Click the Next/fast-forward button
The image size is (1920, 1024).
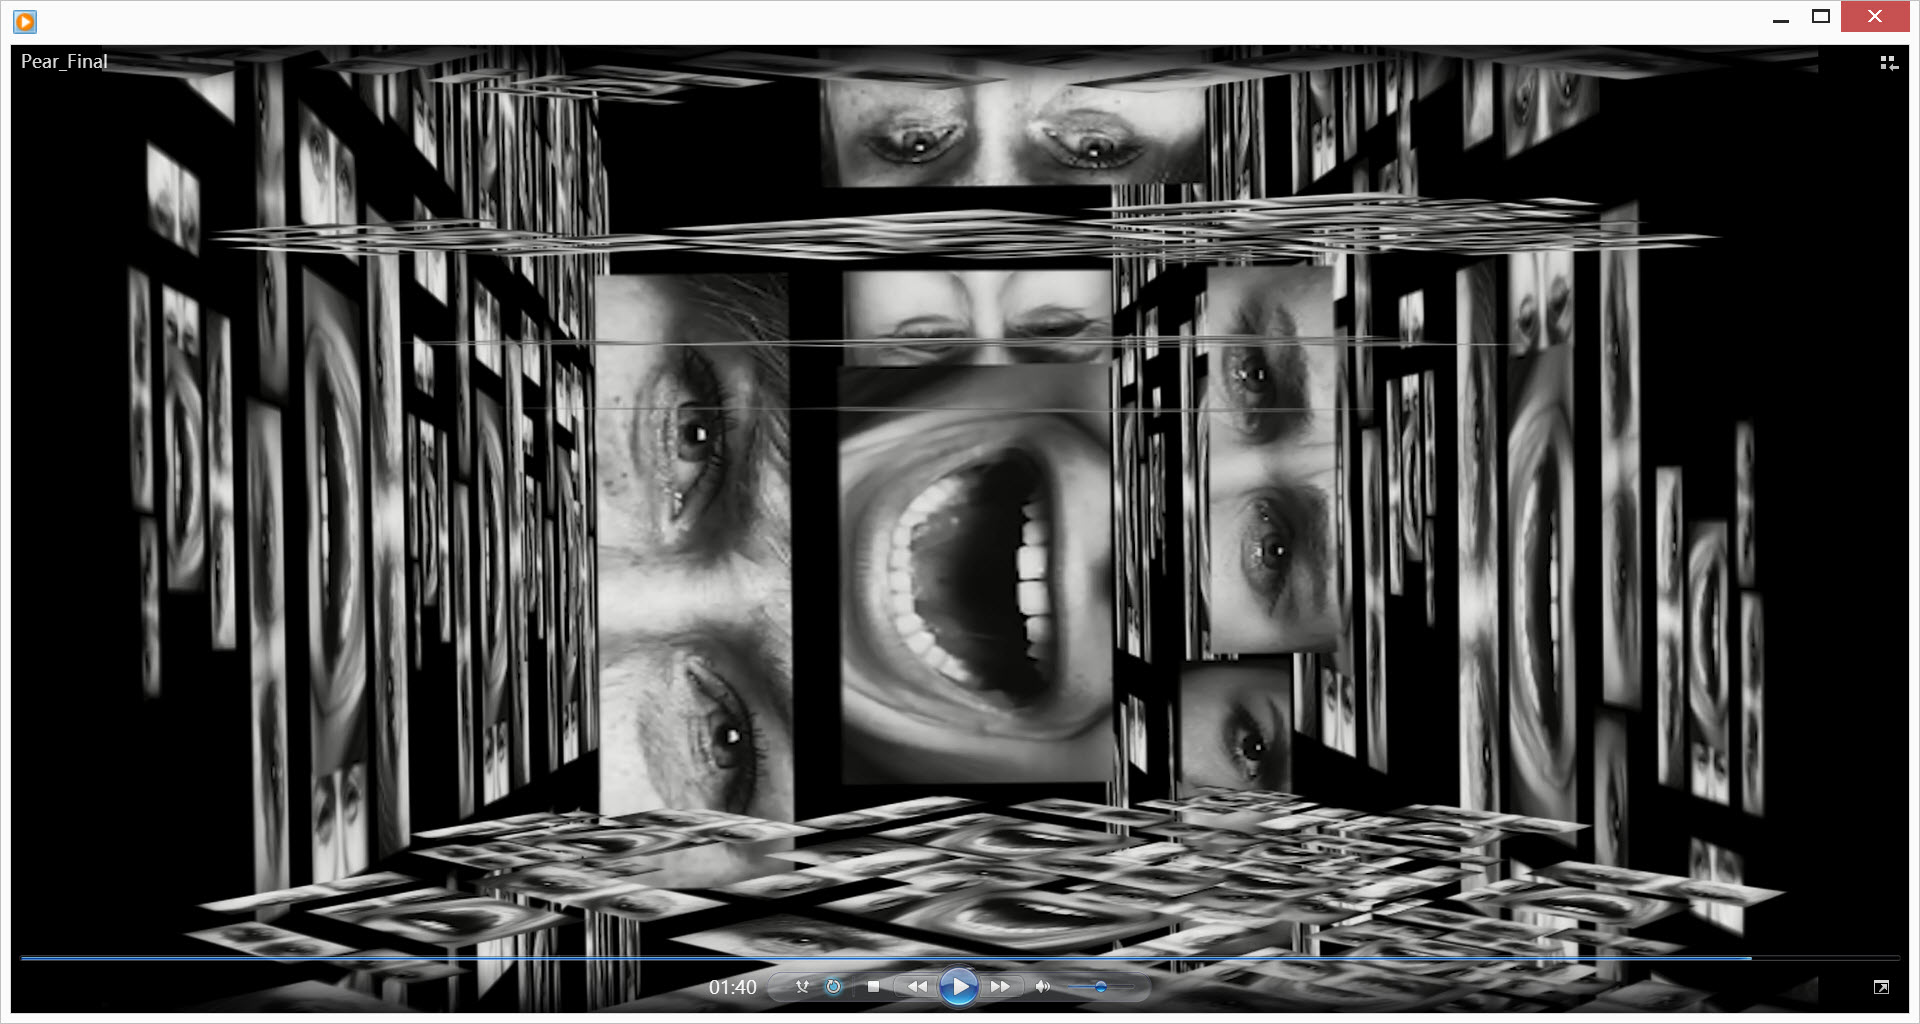click(1000, 987)
